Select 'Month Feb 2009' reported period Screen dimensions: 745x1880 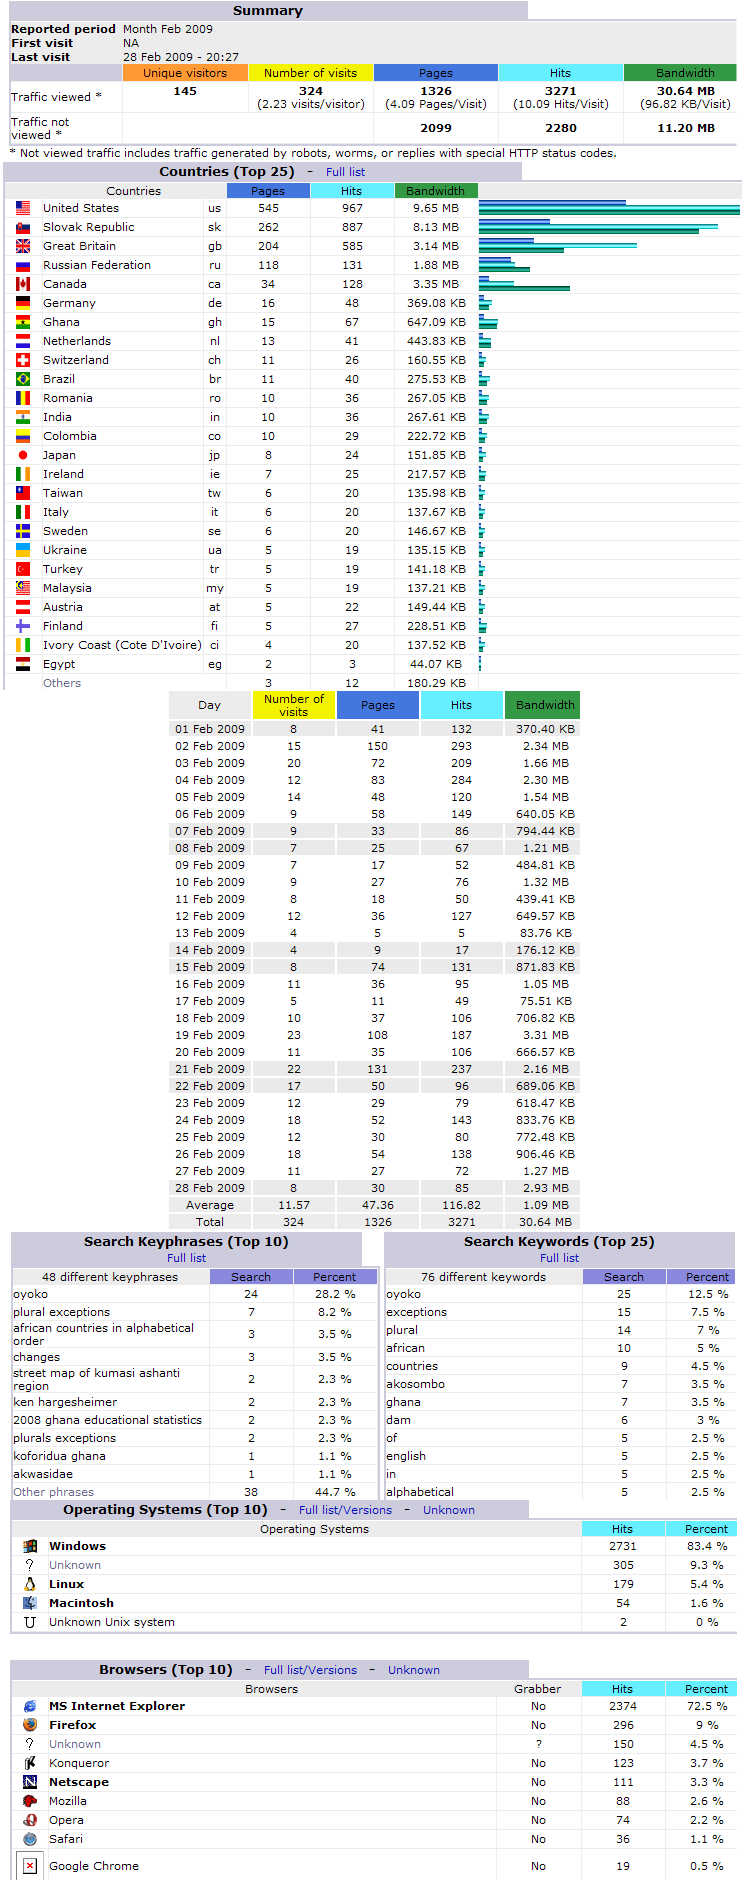168,29
